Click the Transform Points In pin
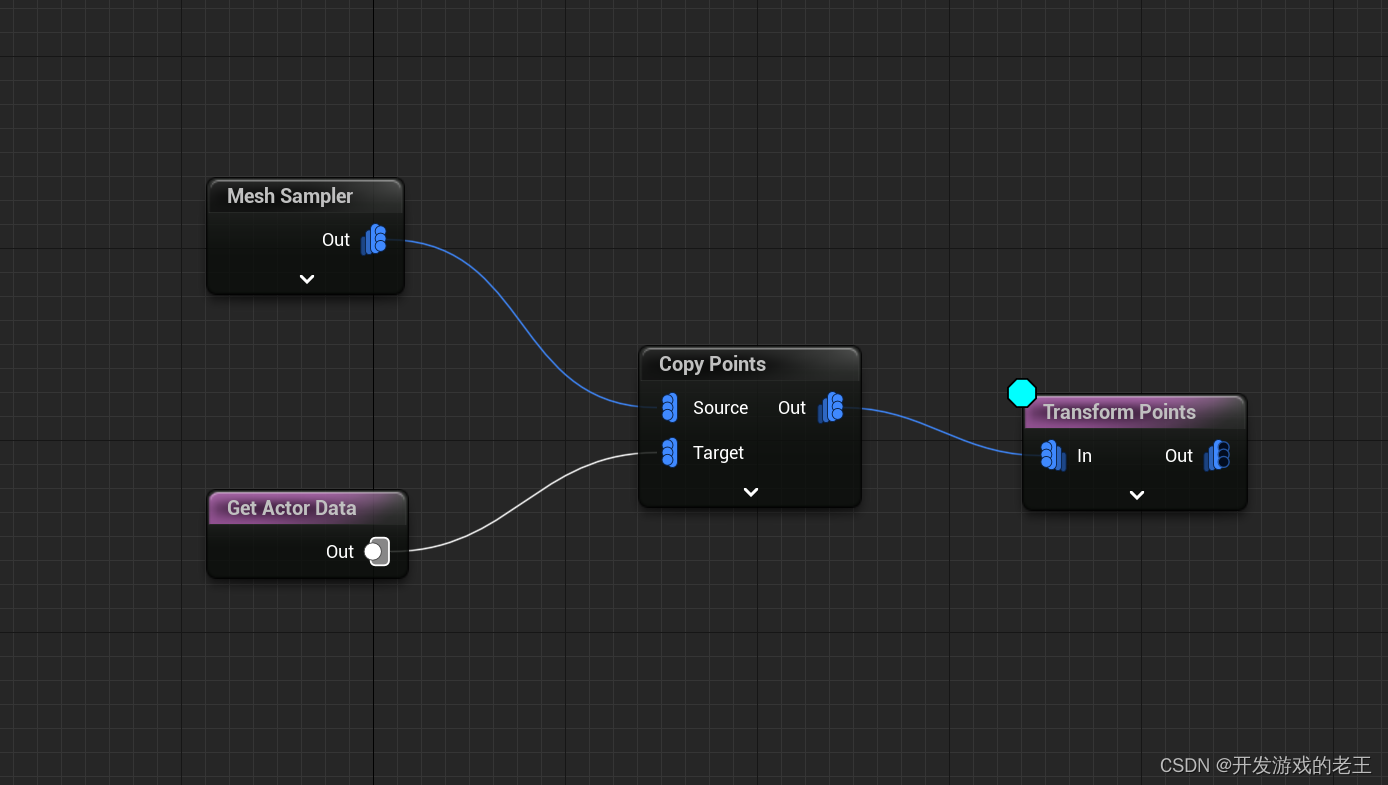 pyautogui.click(x=1052, y=456)
